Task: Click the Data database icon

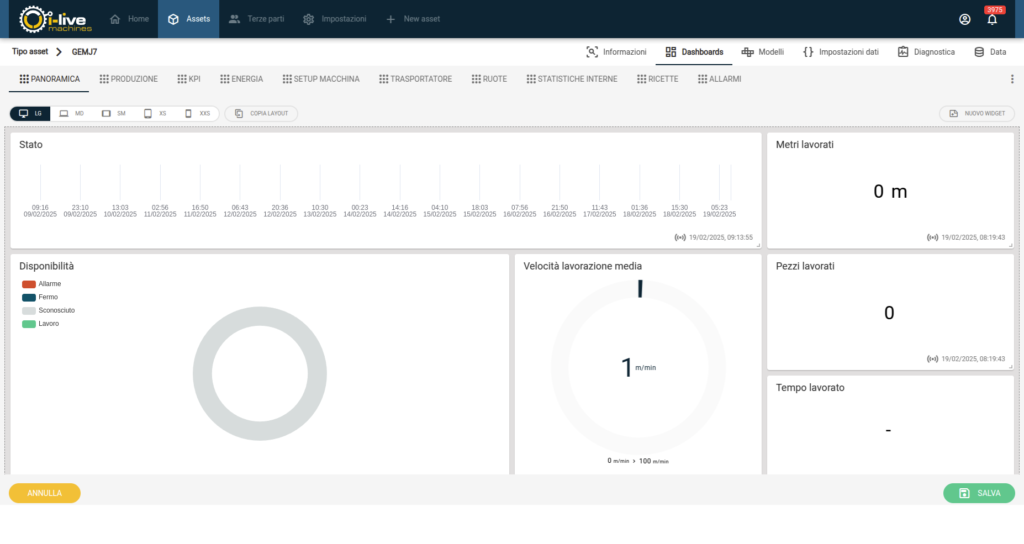Action: (979, 52)
